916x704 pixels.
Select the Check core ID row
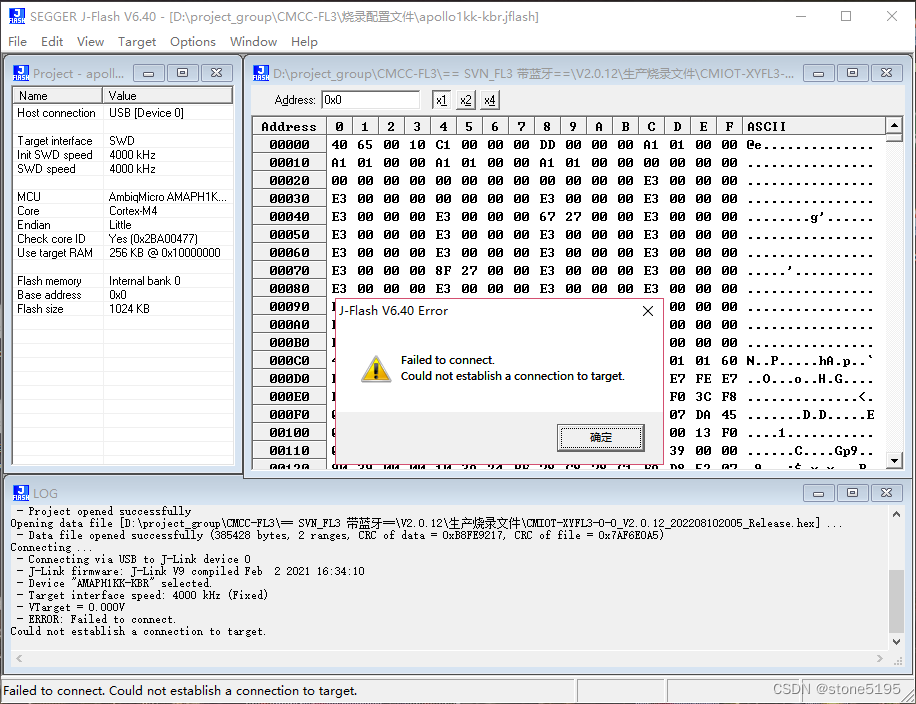pyautogui.click(x=123, y=239)
